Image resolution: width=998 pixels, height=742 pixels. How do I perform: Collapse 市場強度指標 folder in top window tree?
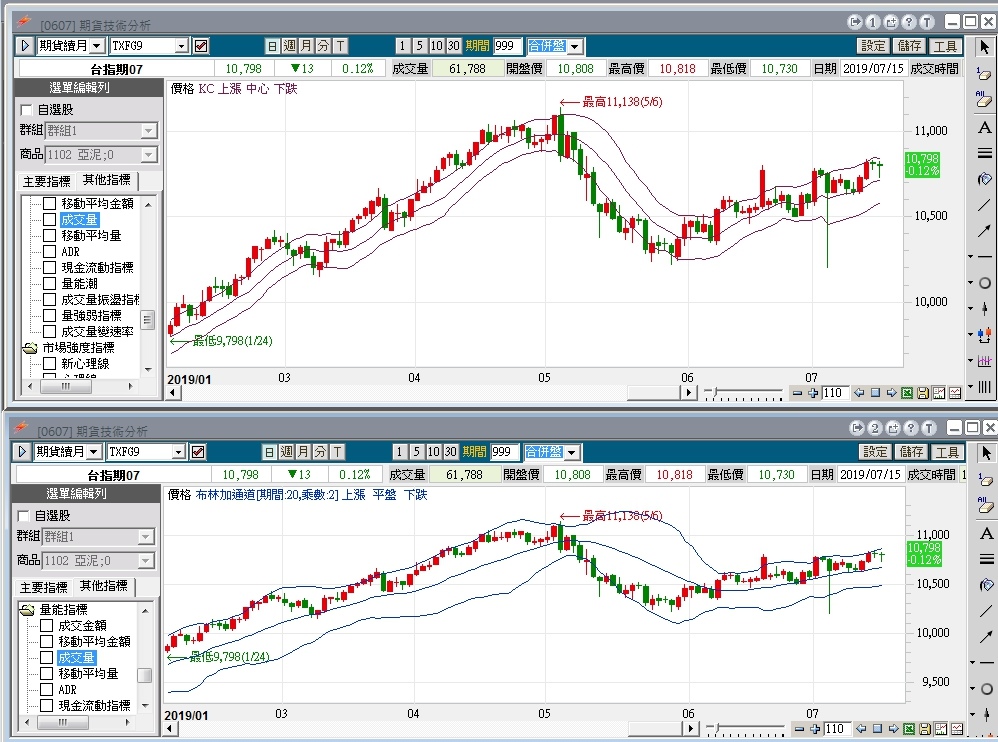click(30, 348)
